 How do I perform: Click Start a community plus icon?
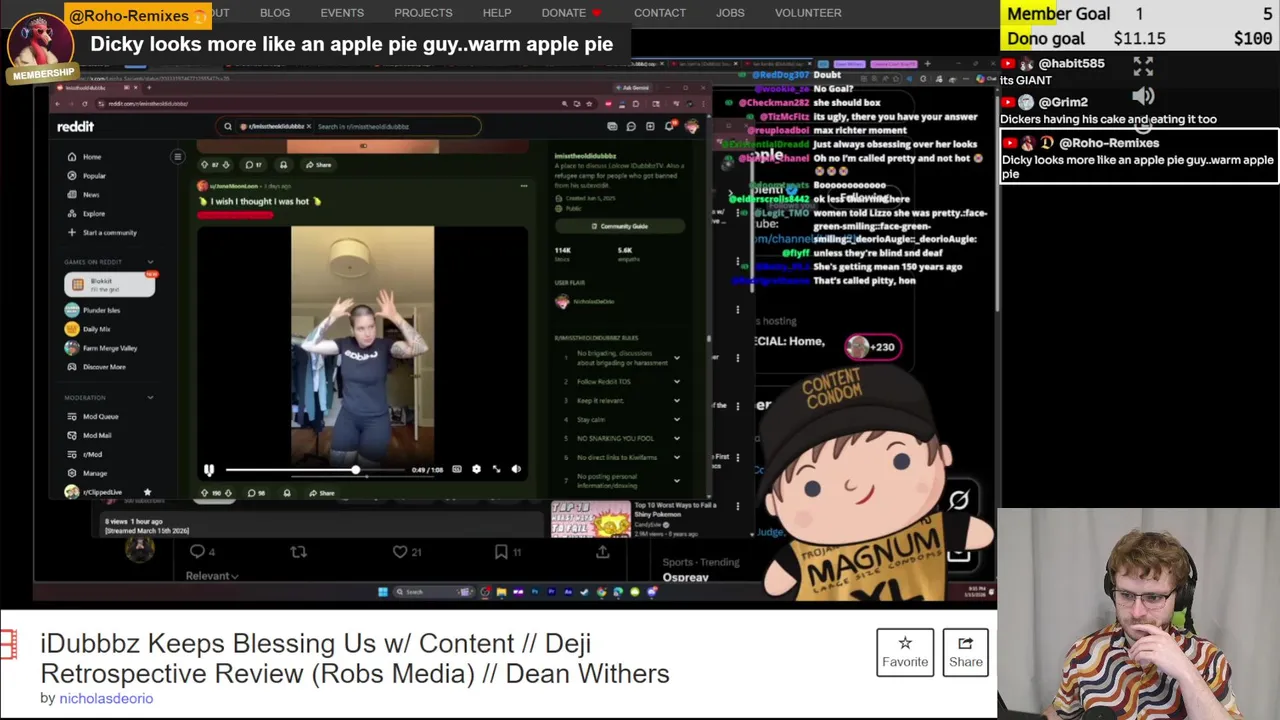tap(71, 233)
